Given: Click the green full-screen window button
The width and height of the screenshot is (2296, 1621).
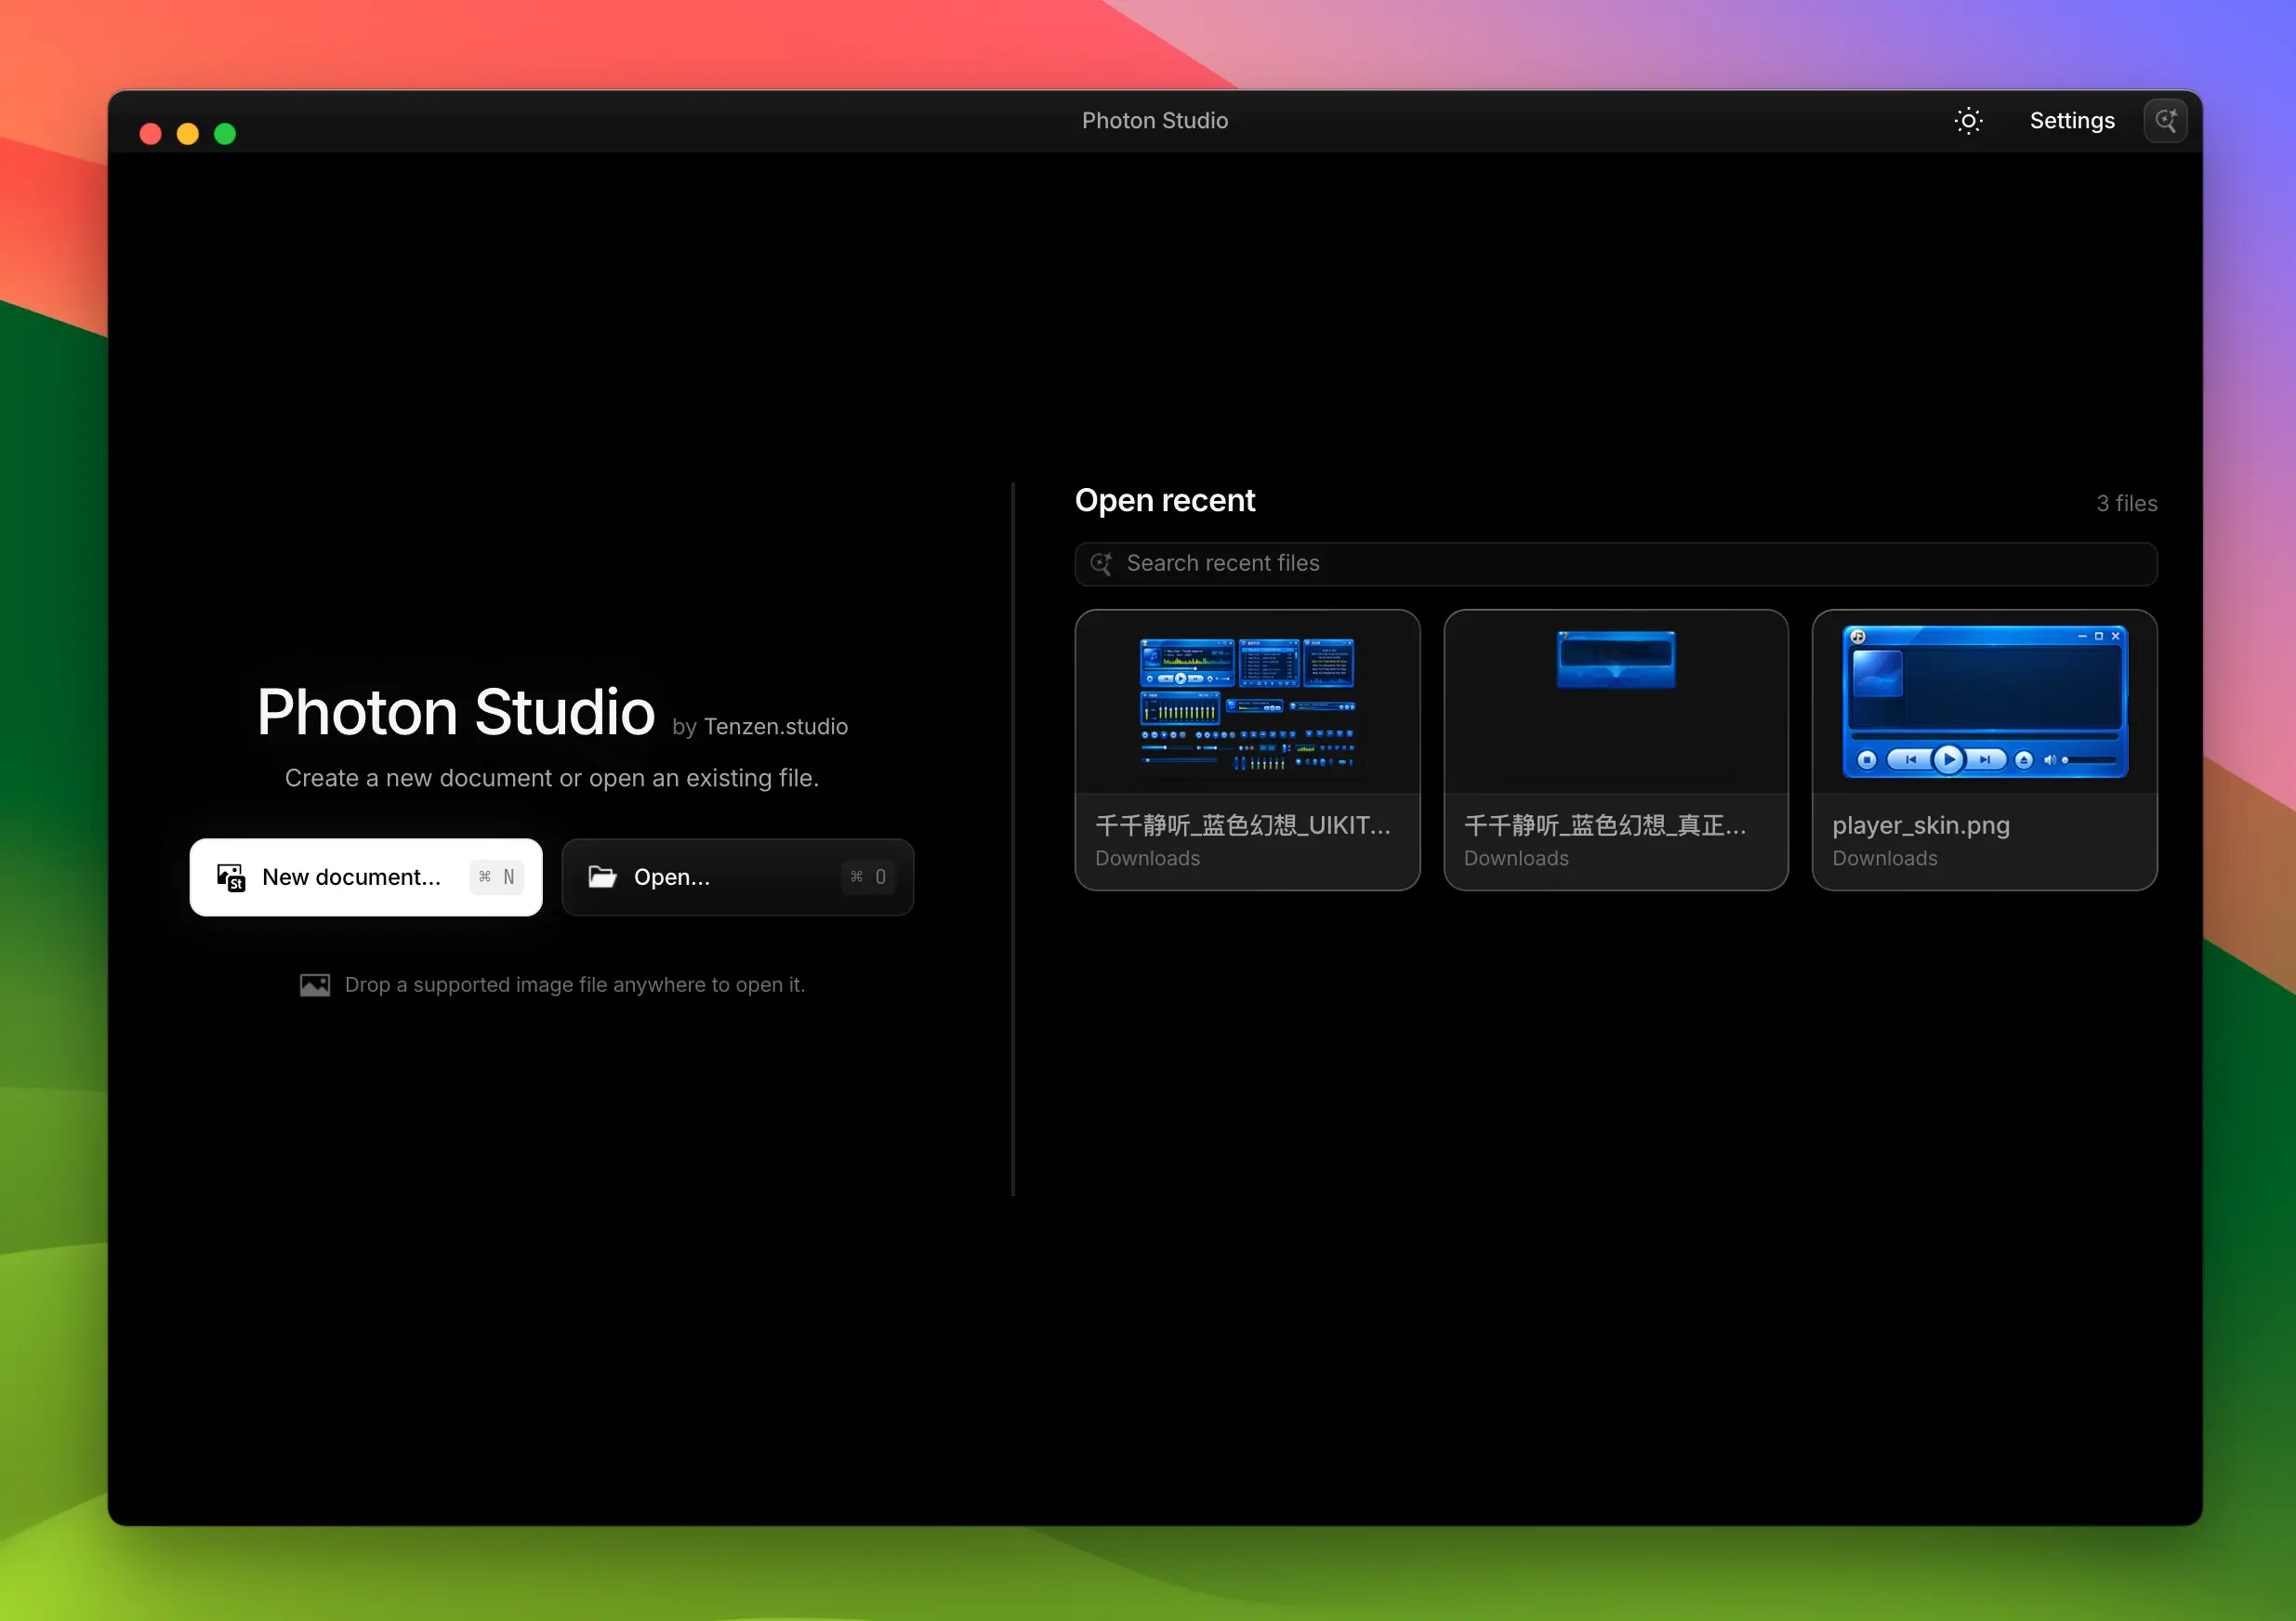Looking at the screenshot, I should click(x=225, y=134).
